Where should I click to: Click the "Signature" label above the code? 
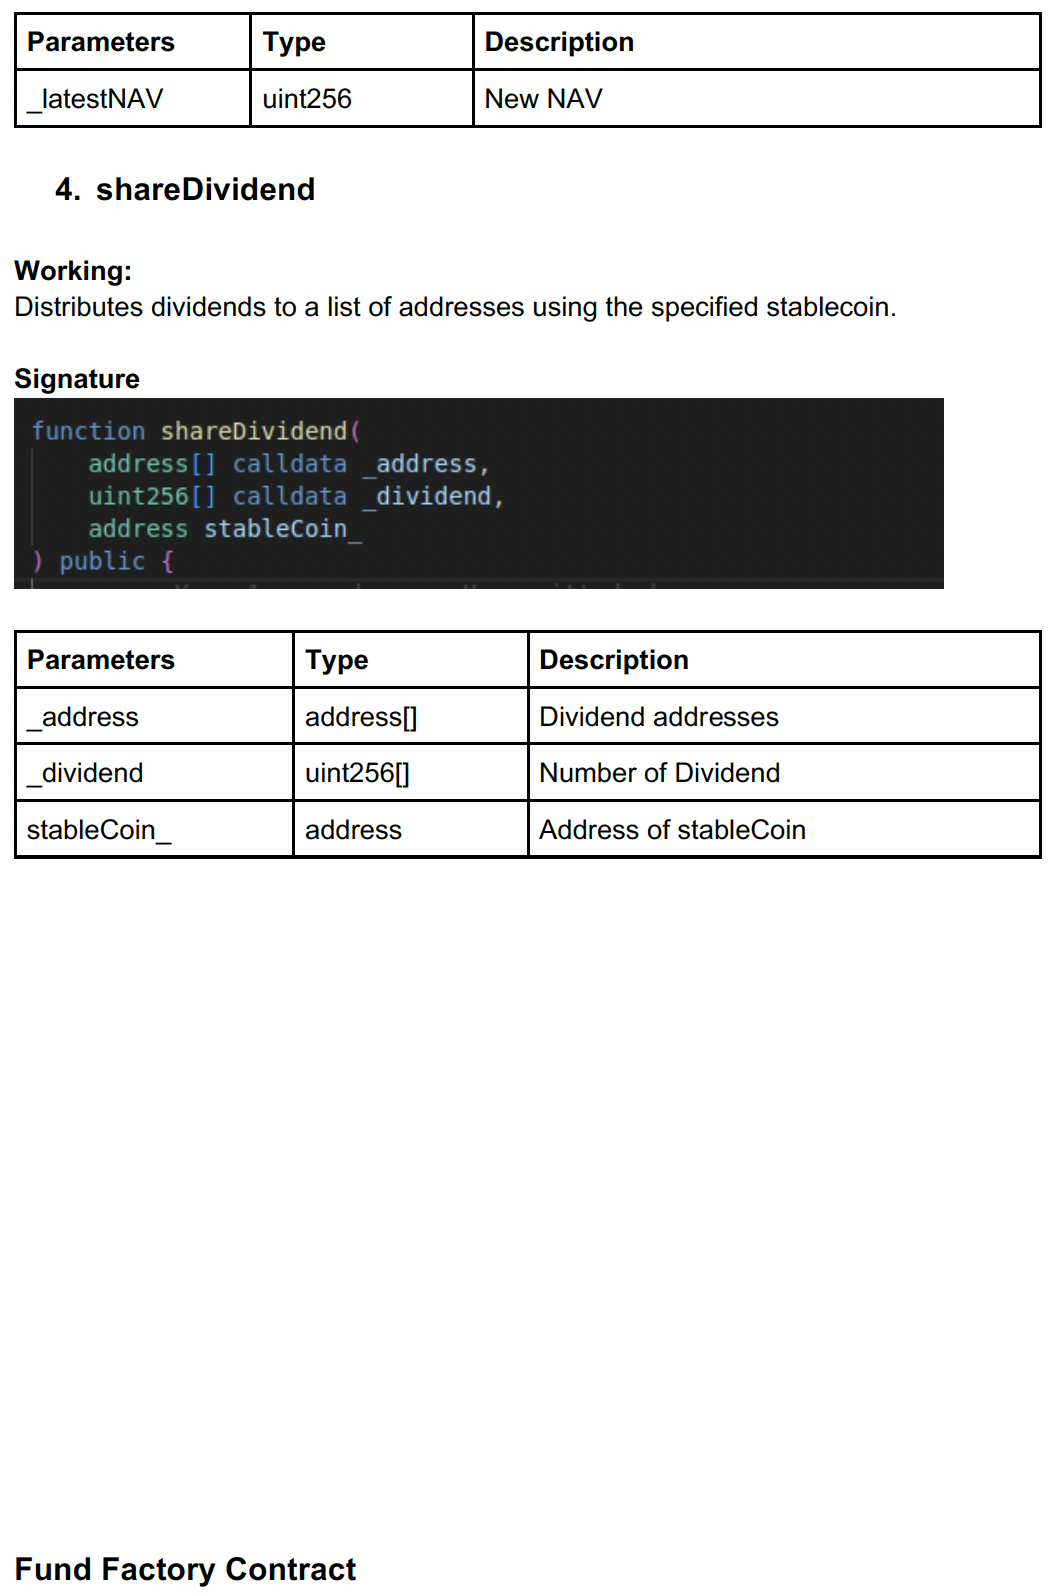[x=77, y=379]
